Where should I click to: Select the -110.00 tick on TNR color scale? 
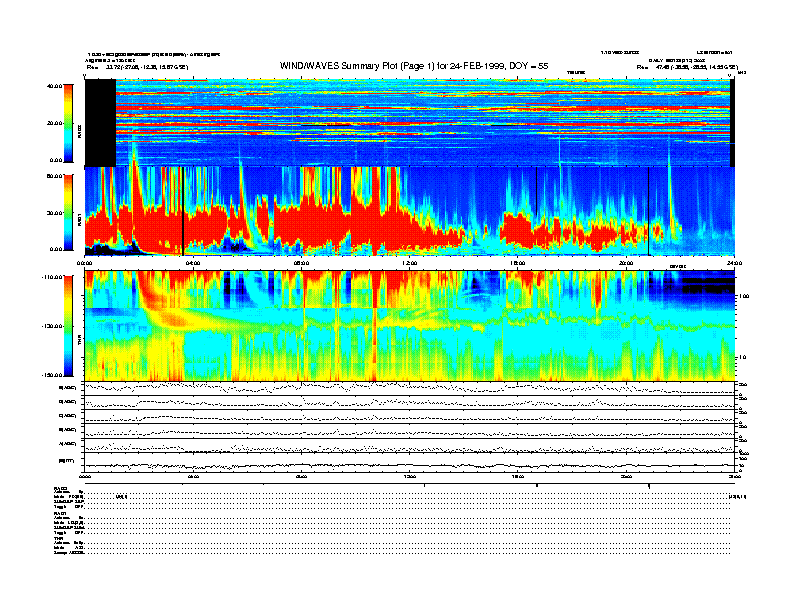click(52, 277)
